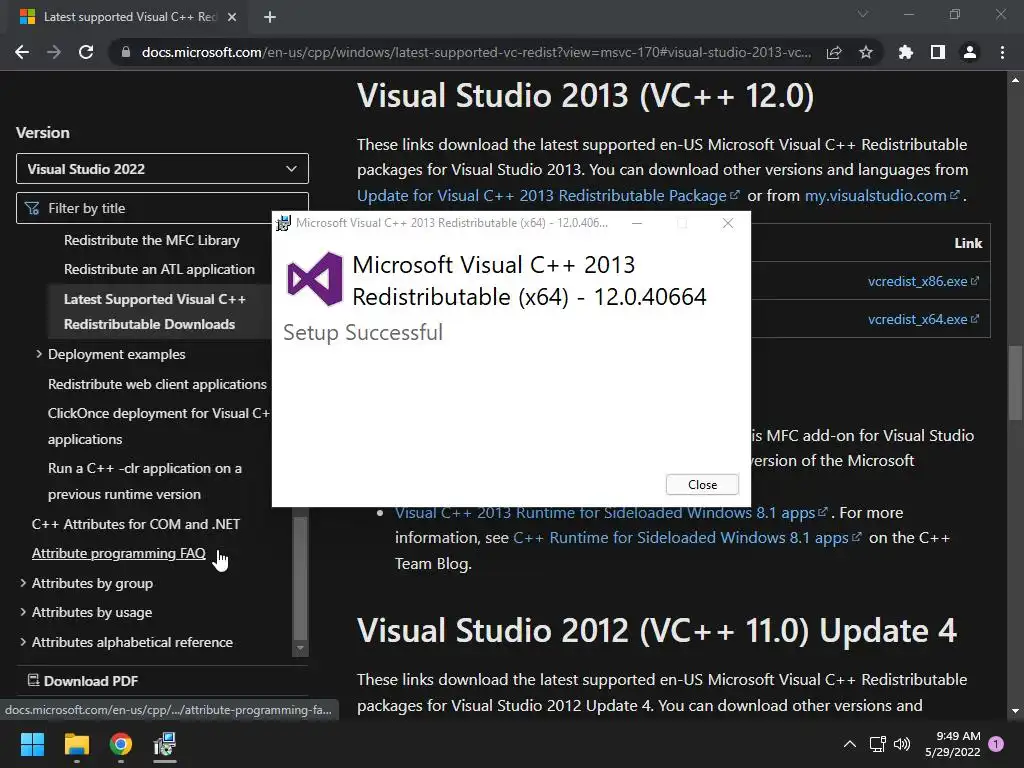Open the Windows Start menu
Viewport: 1024px width, 768px height.
[32, 744]
